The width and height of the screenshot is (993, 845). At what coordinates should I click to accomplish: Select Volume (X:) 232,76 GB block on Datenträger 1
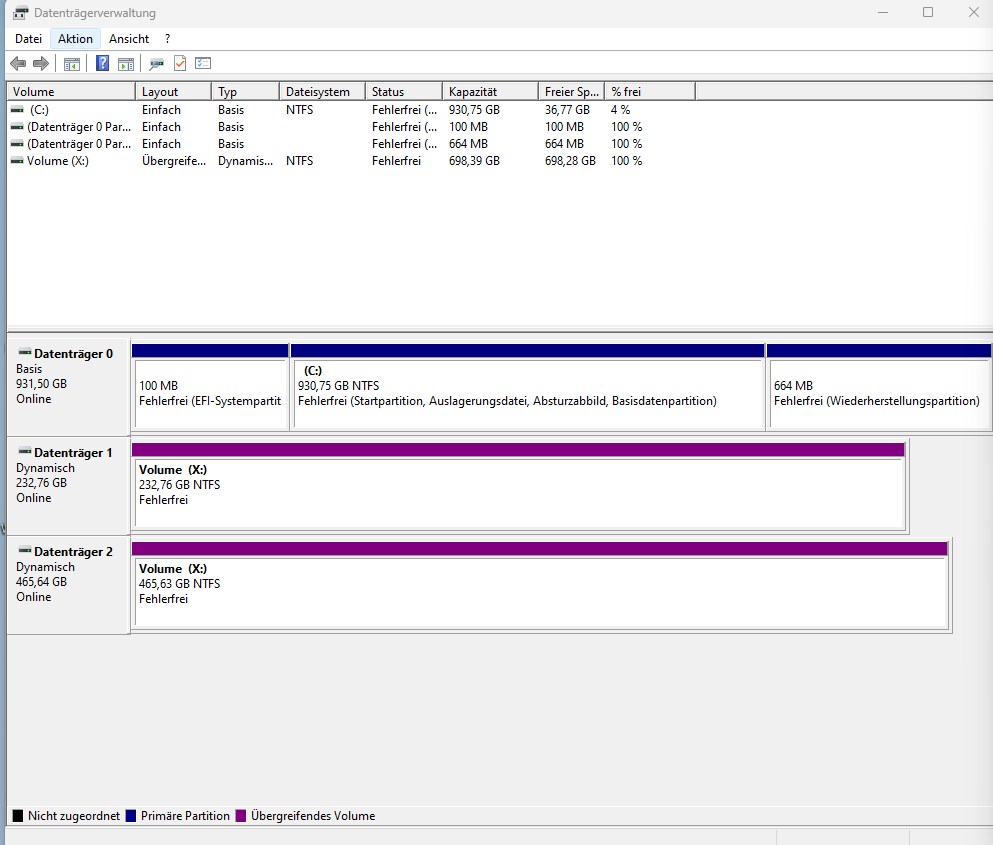pyautogui.click(x=519, y=486)
